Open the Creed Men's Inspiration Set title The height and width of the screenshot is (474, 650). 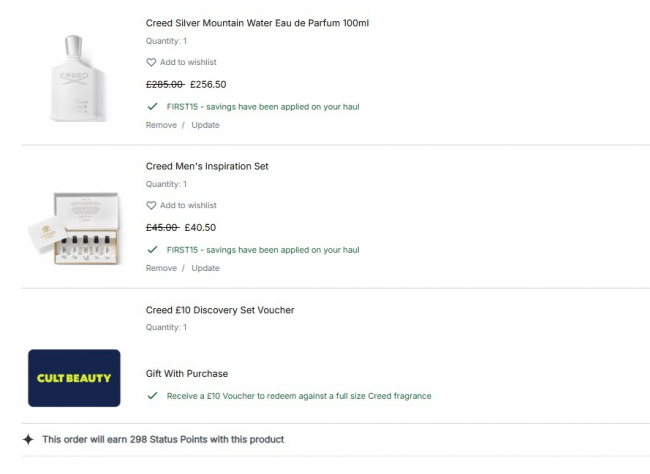pos(207,166)
